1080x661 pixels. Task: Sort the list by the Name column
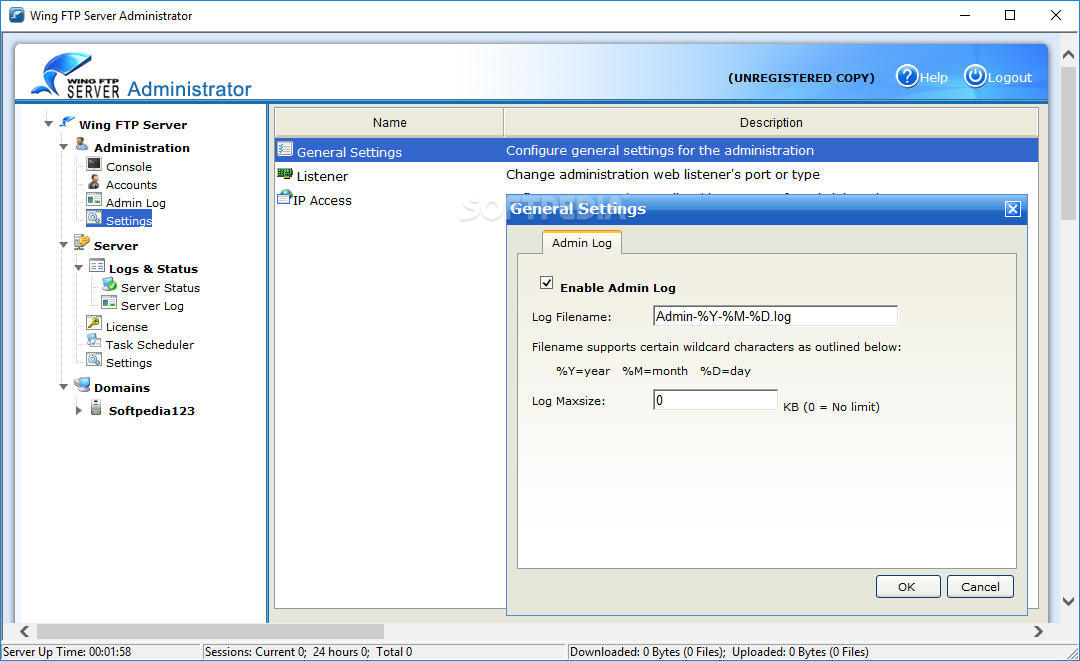pos(389,123)
